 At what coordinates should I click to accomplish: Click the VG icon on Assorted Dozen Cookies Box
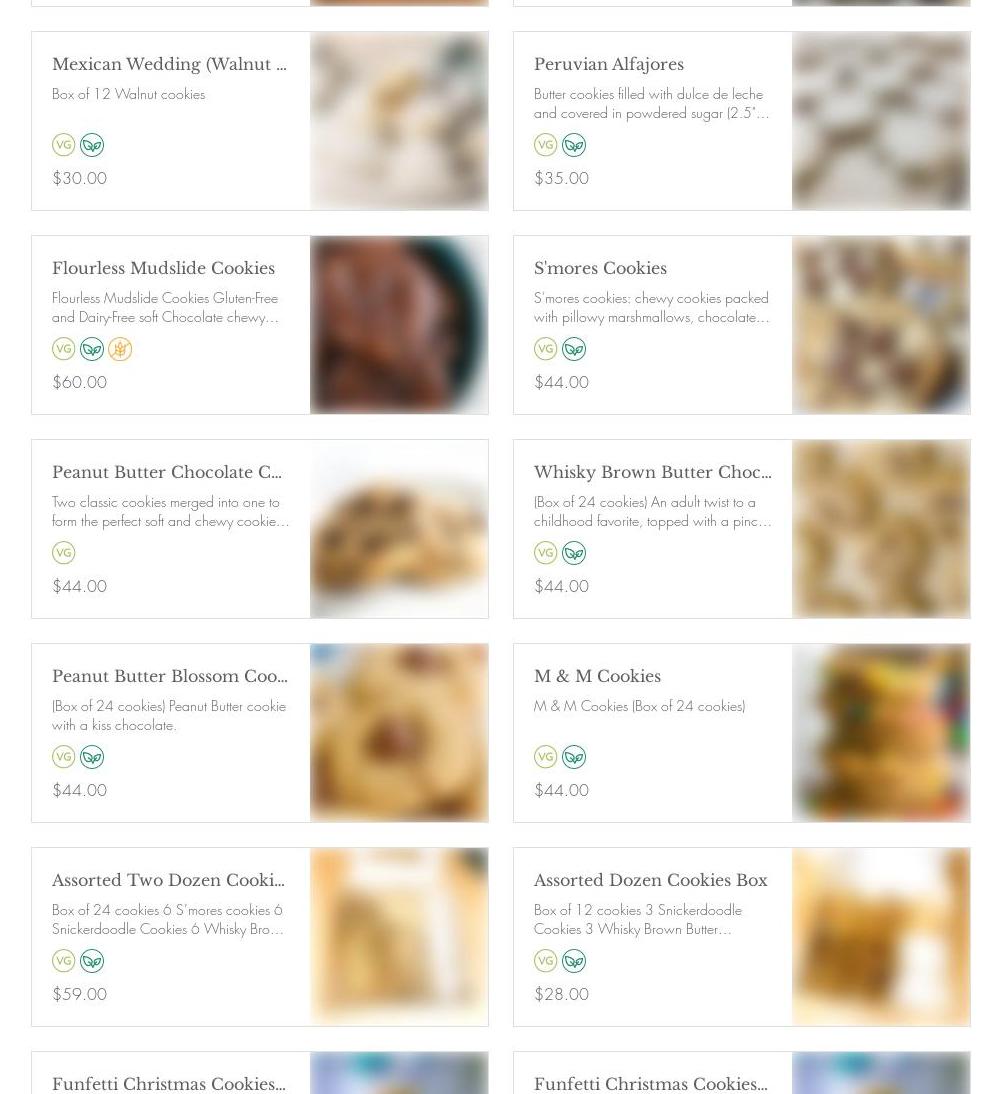[x=545, y=961]
